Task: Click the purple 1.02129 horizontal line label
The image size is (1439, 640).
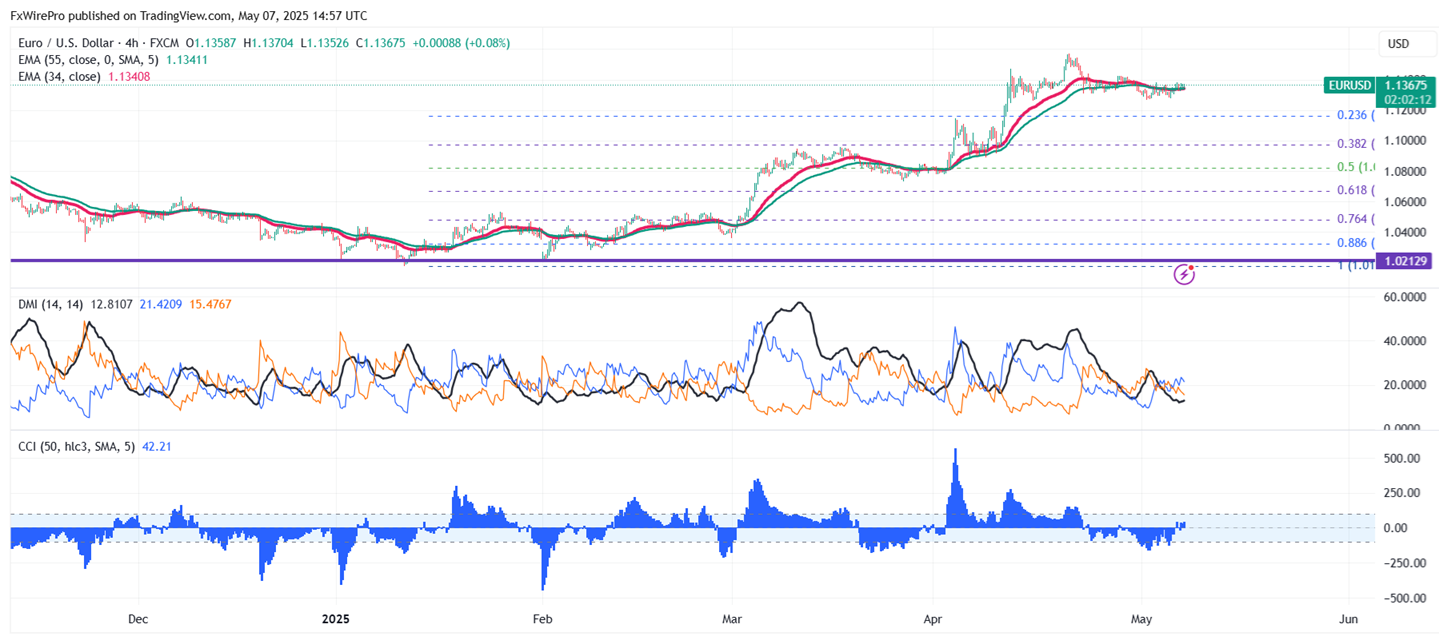Action: coord(1403,260)
